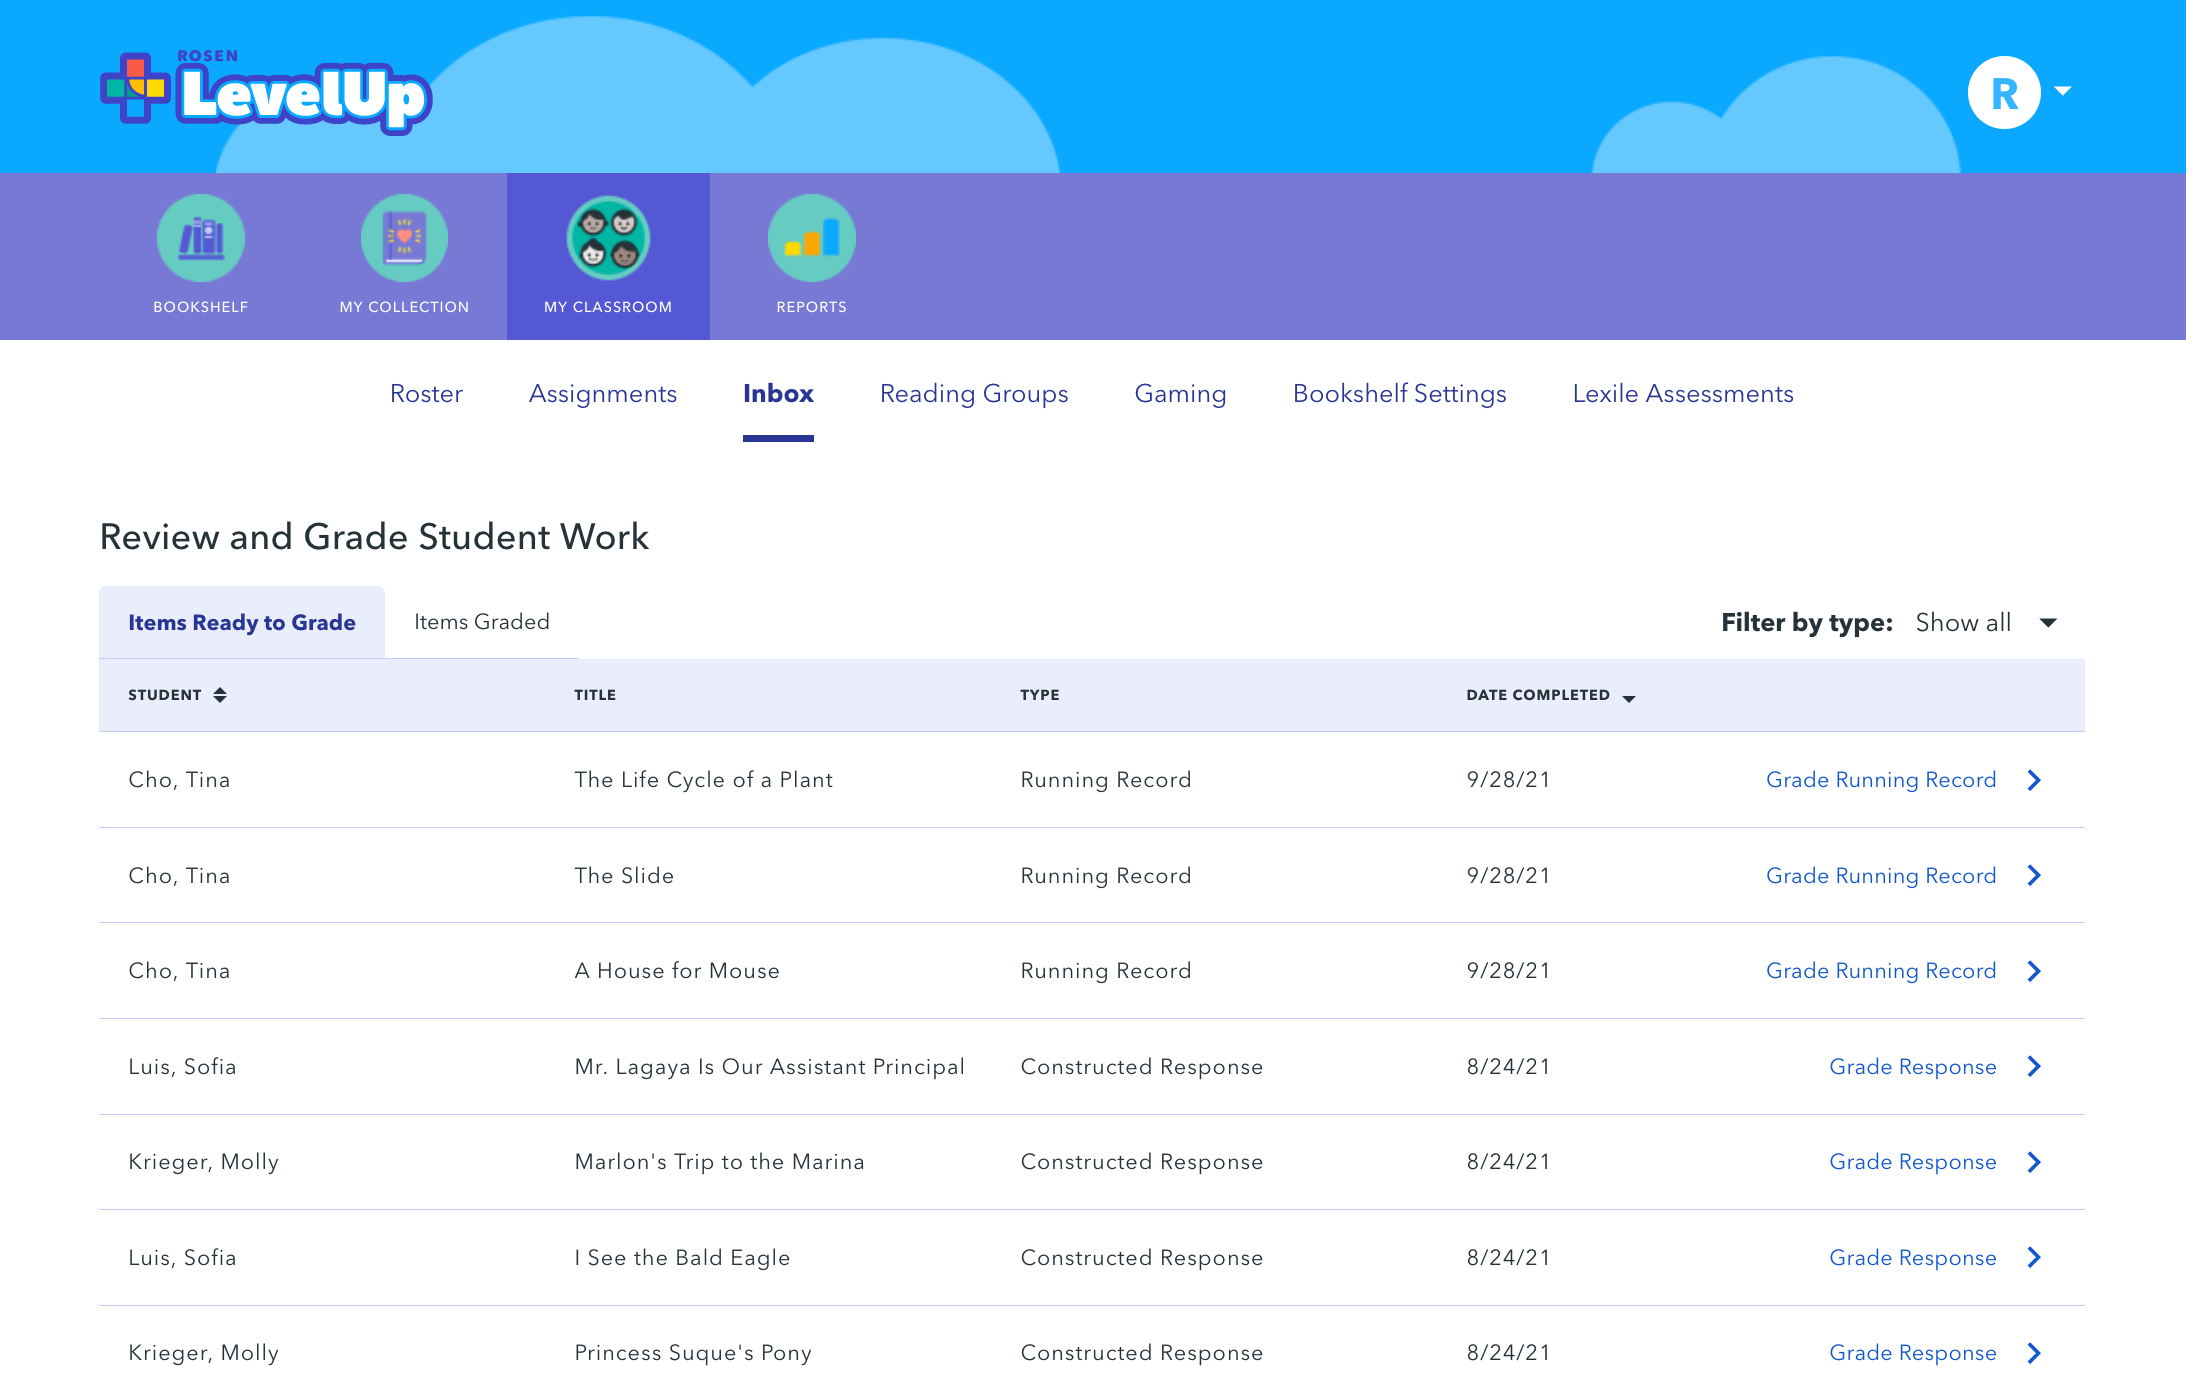Expand the user account dropdown arrow
Viewport: 2186px width, 1400px height.
pyautogui.click(x=2062, y=91)
